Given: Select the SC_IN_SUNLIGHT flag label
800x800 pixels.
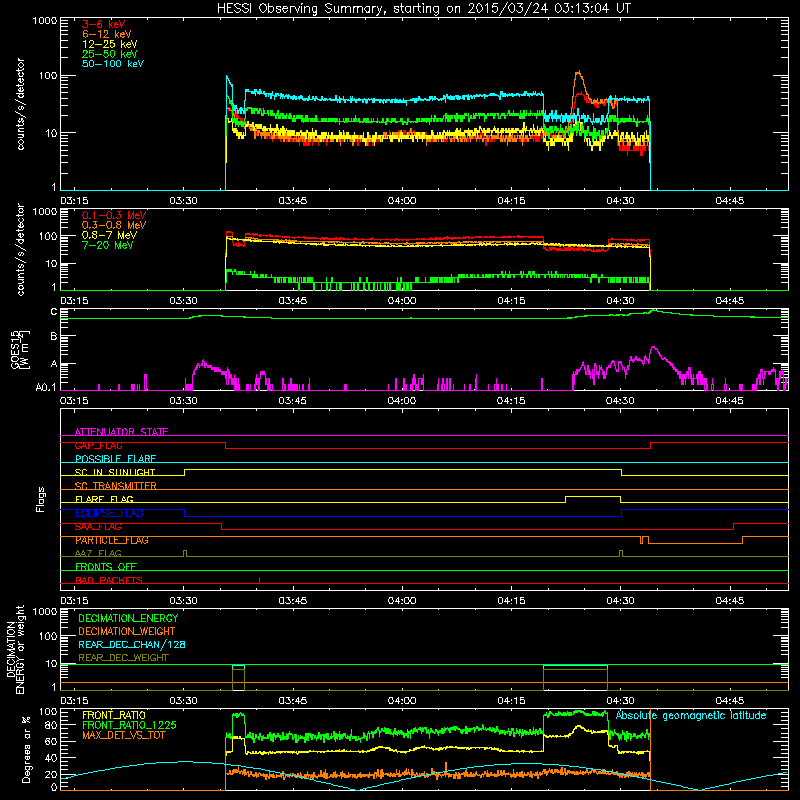Looking at the screenshot, I should coord(115,472).
